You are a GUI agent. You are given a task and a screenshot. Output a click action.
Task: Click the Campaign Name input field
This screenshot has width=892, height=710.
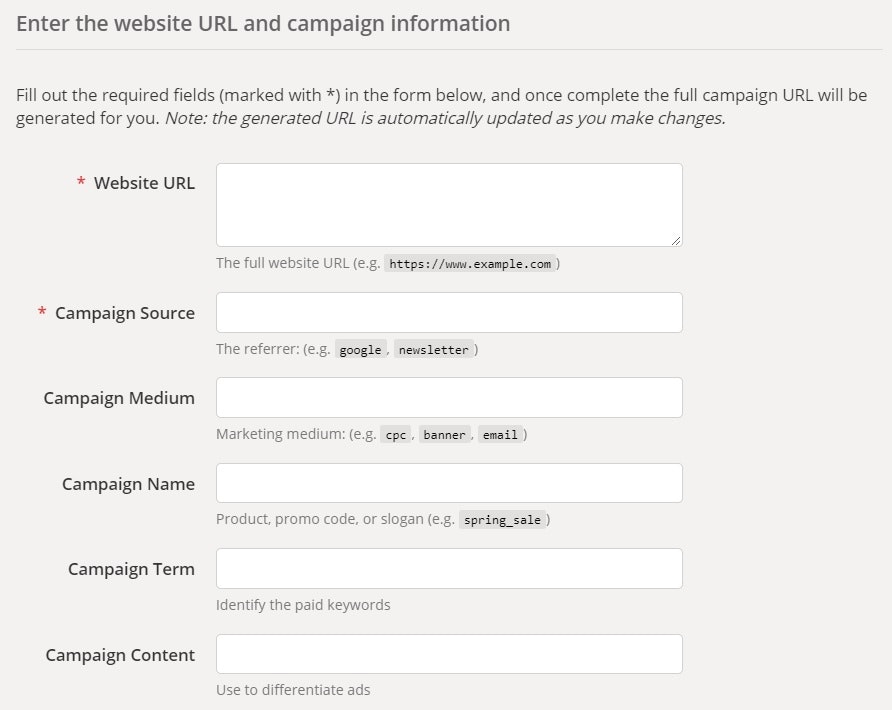pos(448,483)
